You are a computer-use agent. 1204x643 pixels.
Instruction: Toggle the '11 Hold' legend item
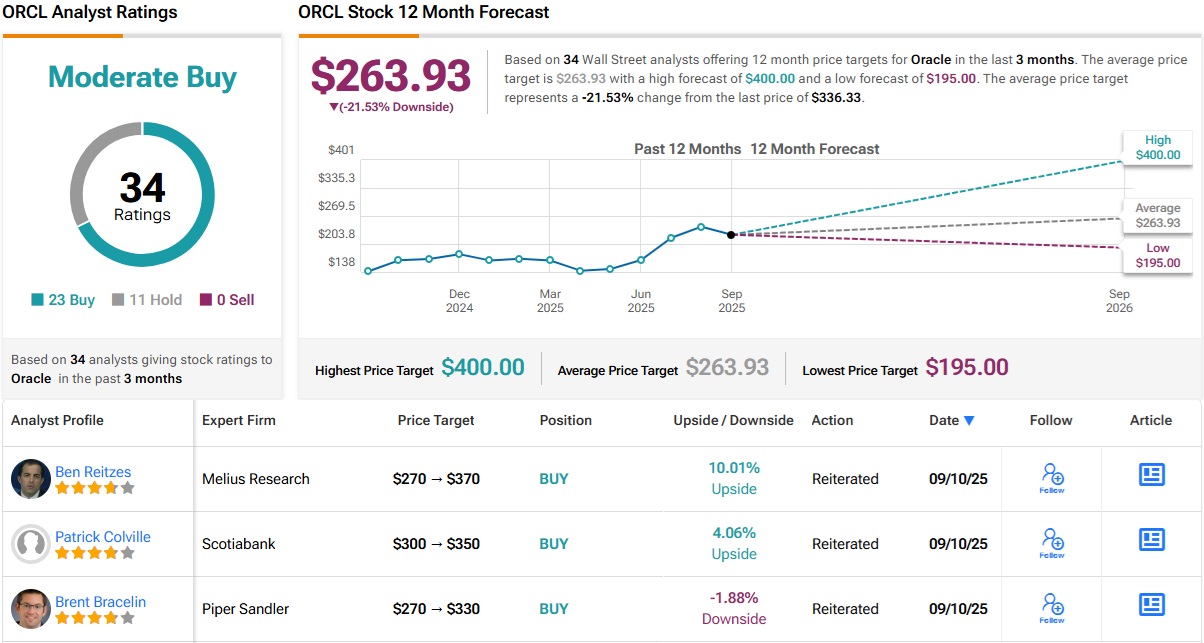coord(146,299)
